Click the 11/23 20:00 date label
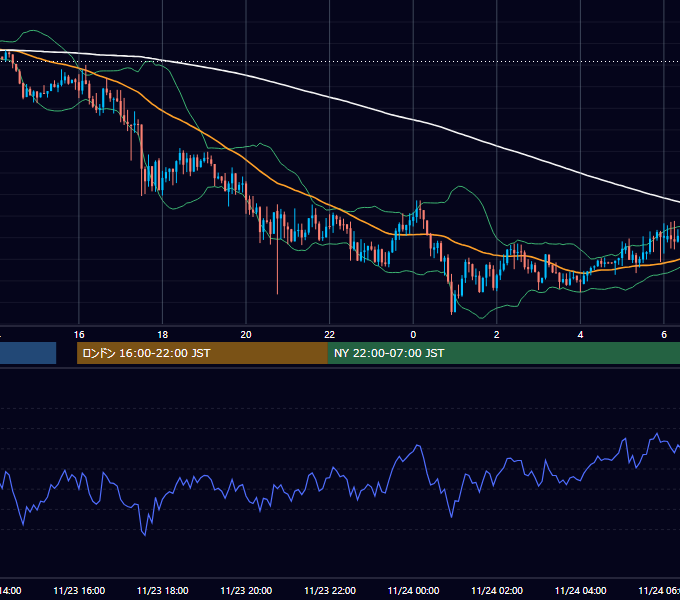The width and height of the screenshot is (680, 600). pyautogui.click(x=246, y=591)
